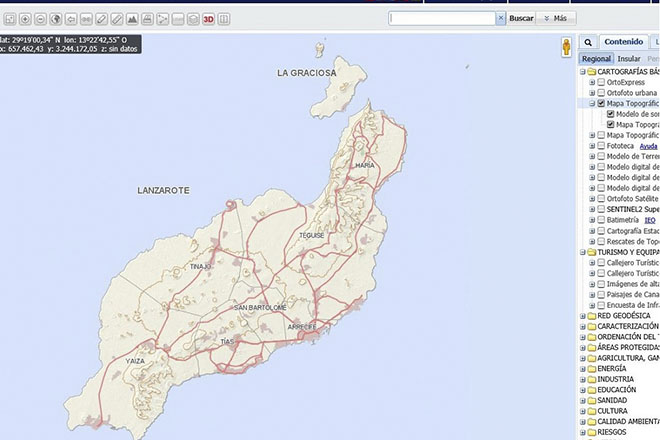Click the full extent globe icon
Screen dimensions: 660x440
coord(56,19)
